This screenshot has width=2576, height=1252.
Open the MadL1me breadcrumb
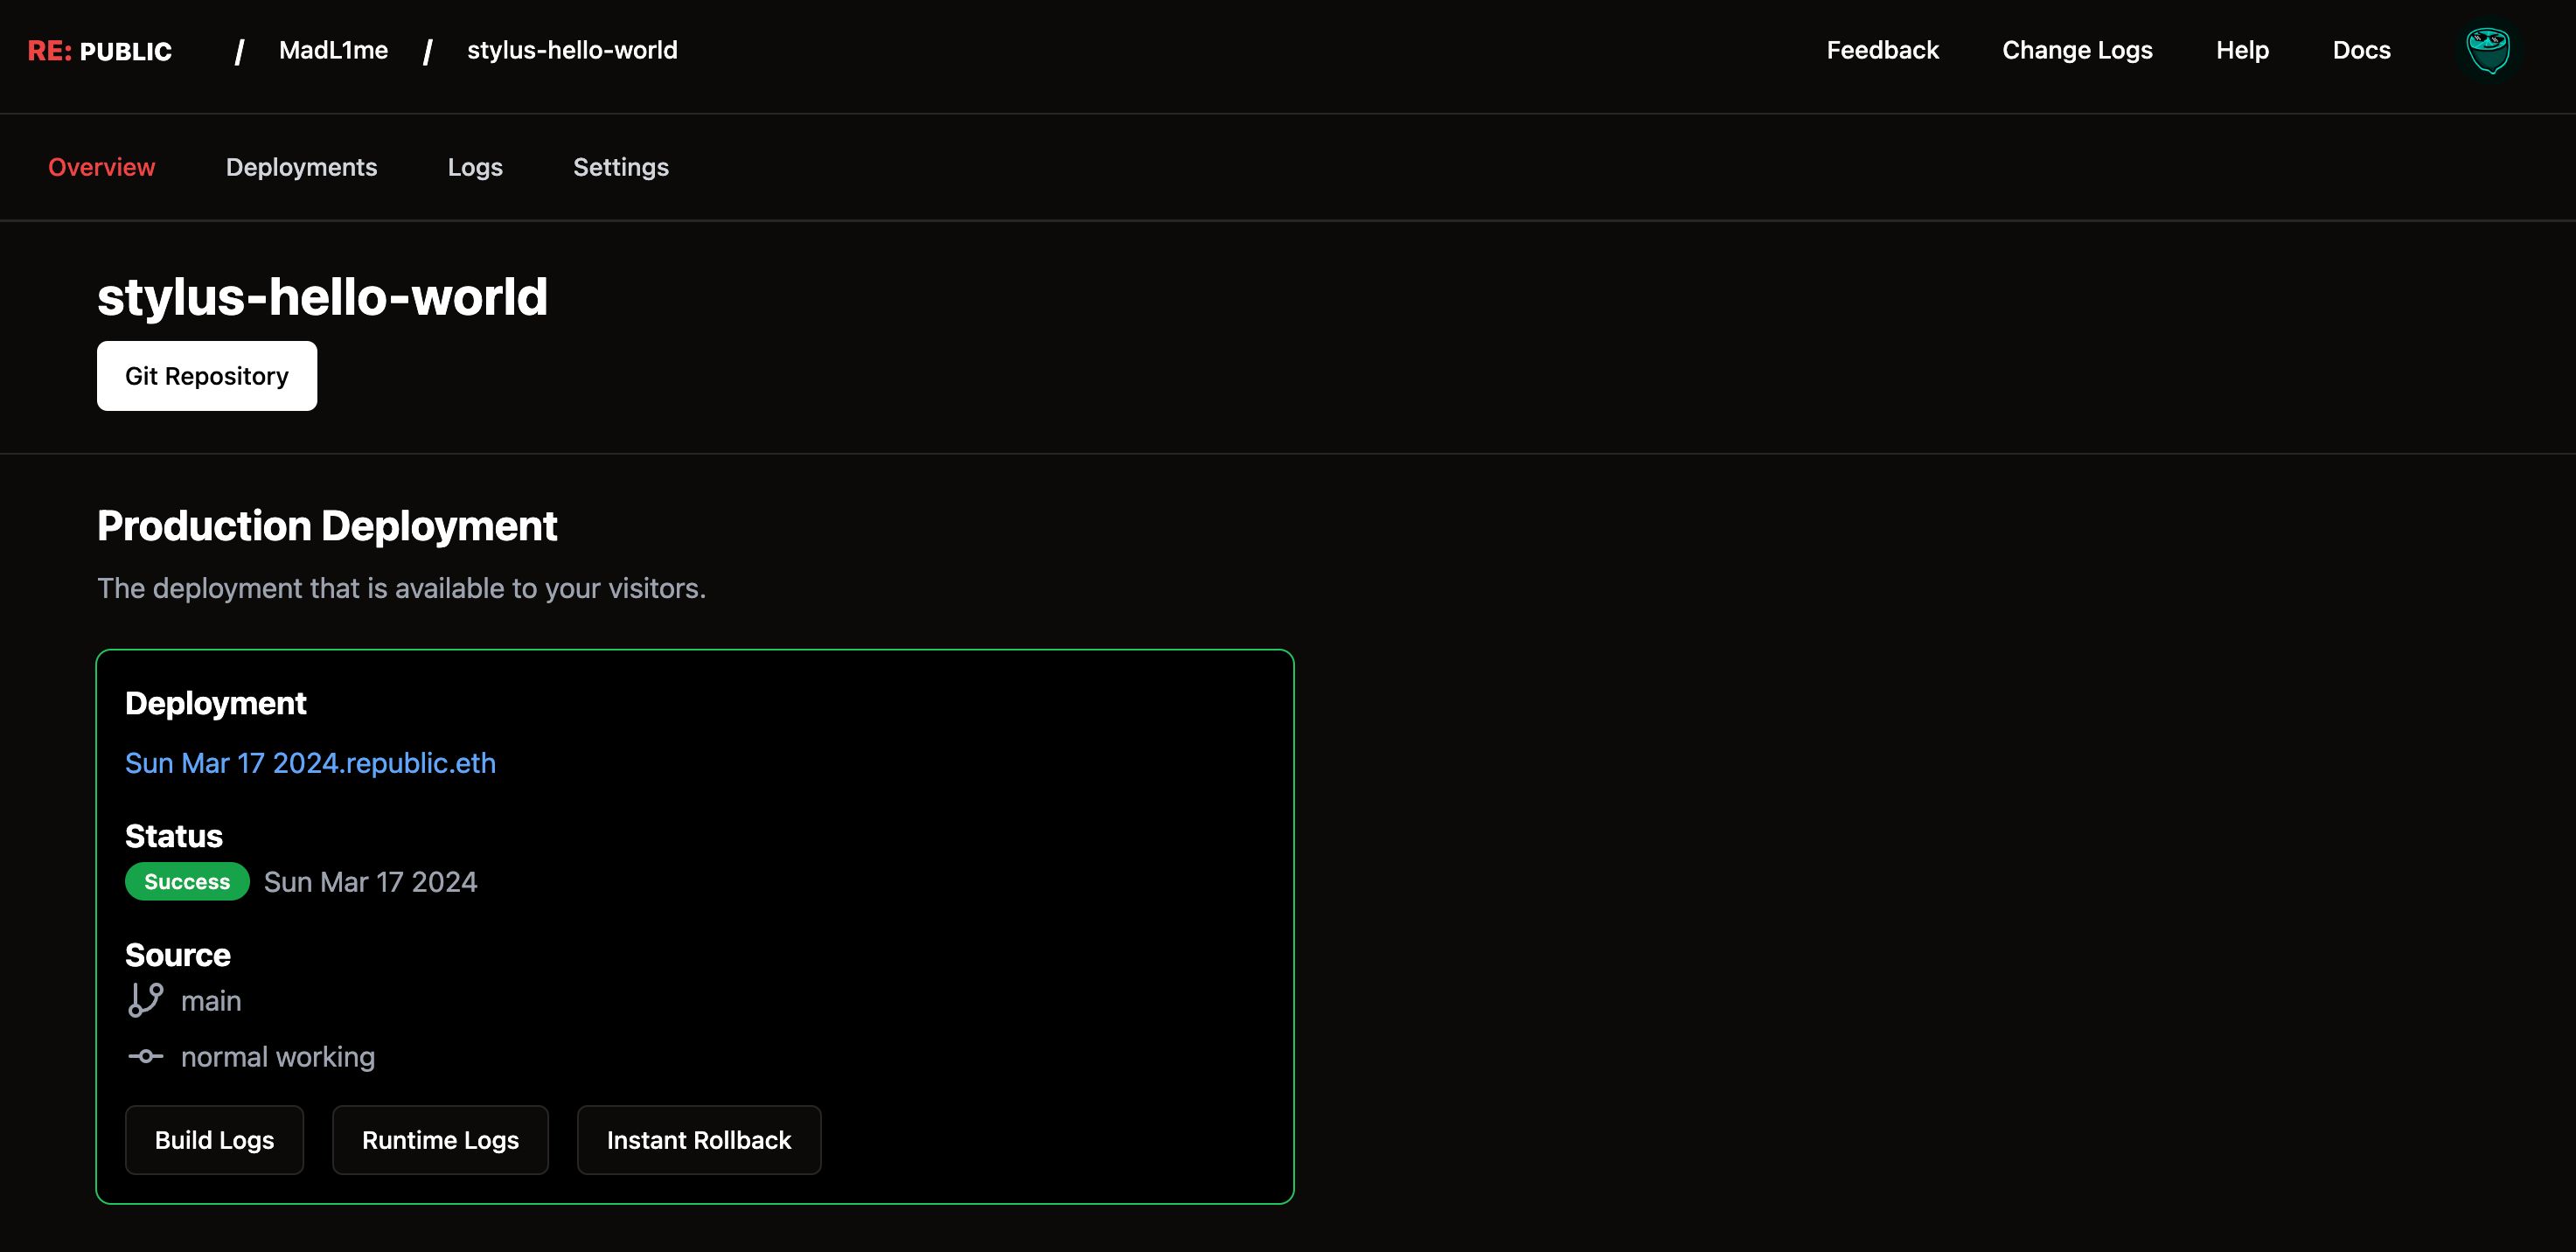point(333,50)
